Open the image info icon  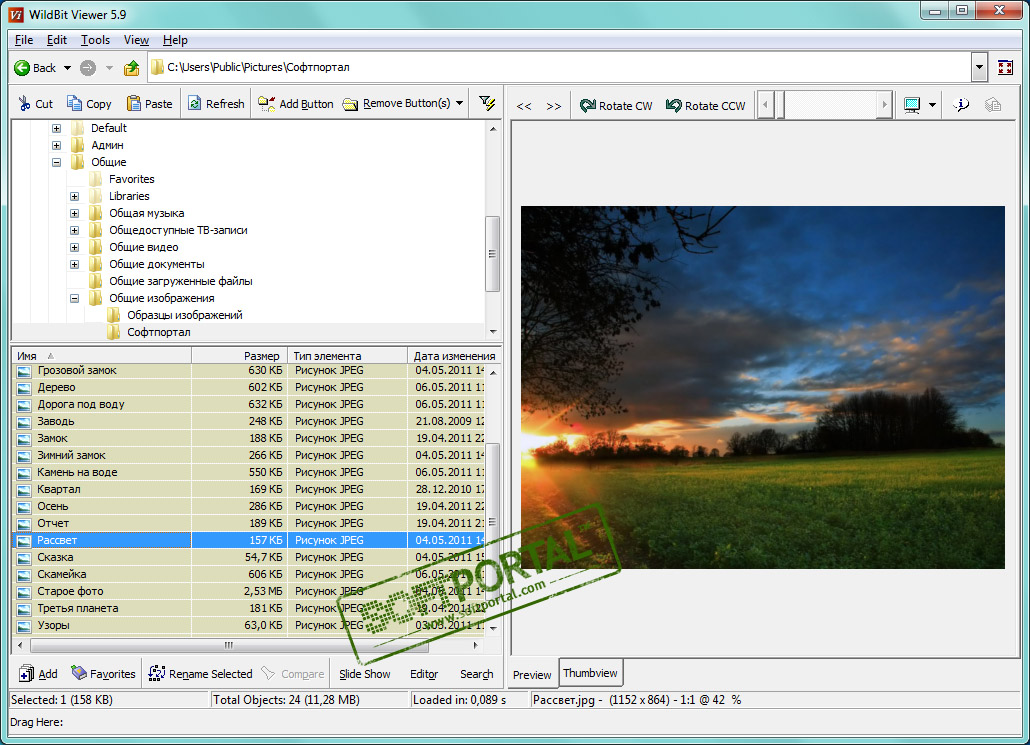tap(961, 105)
